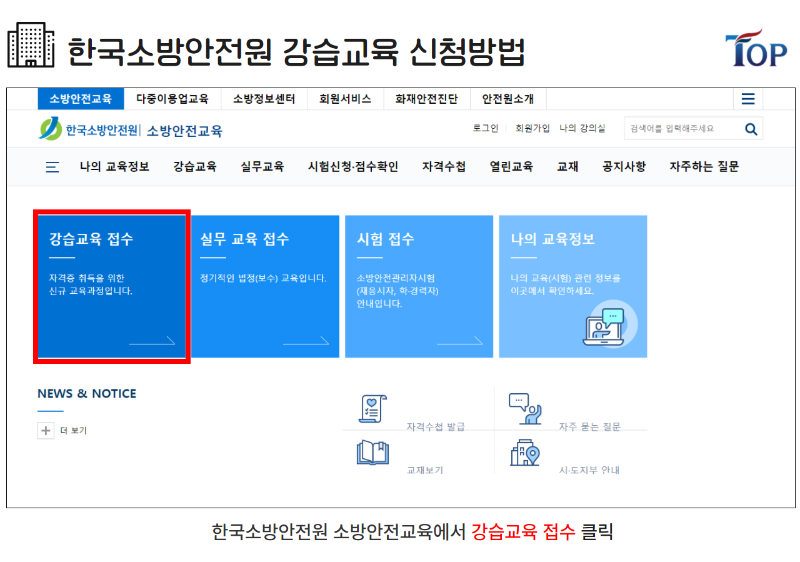Click the arrow in 강습교육 접수 tile
The image size is (800, 562).
(152, 341)
